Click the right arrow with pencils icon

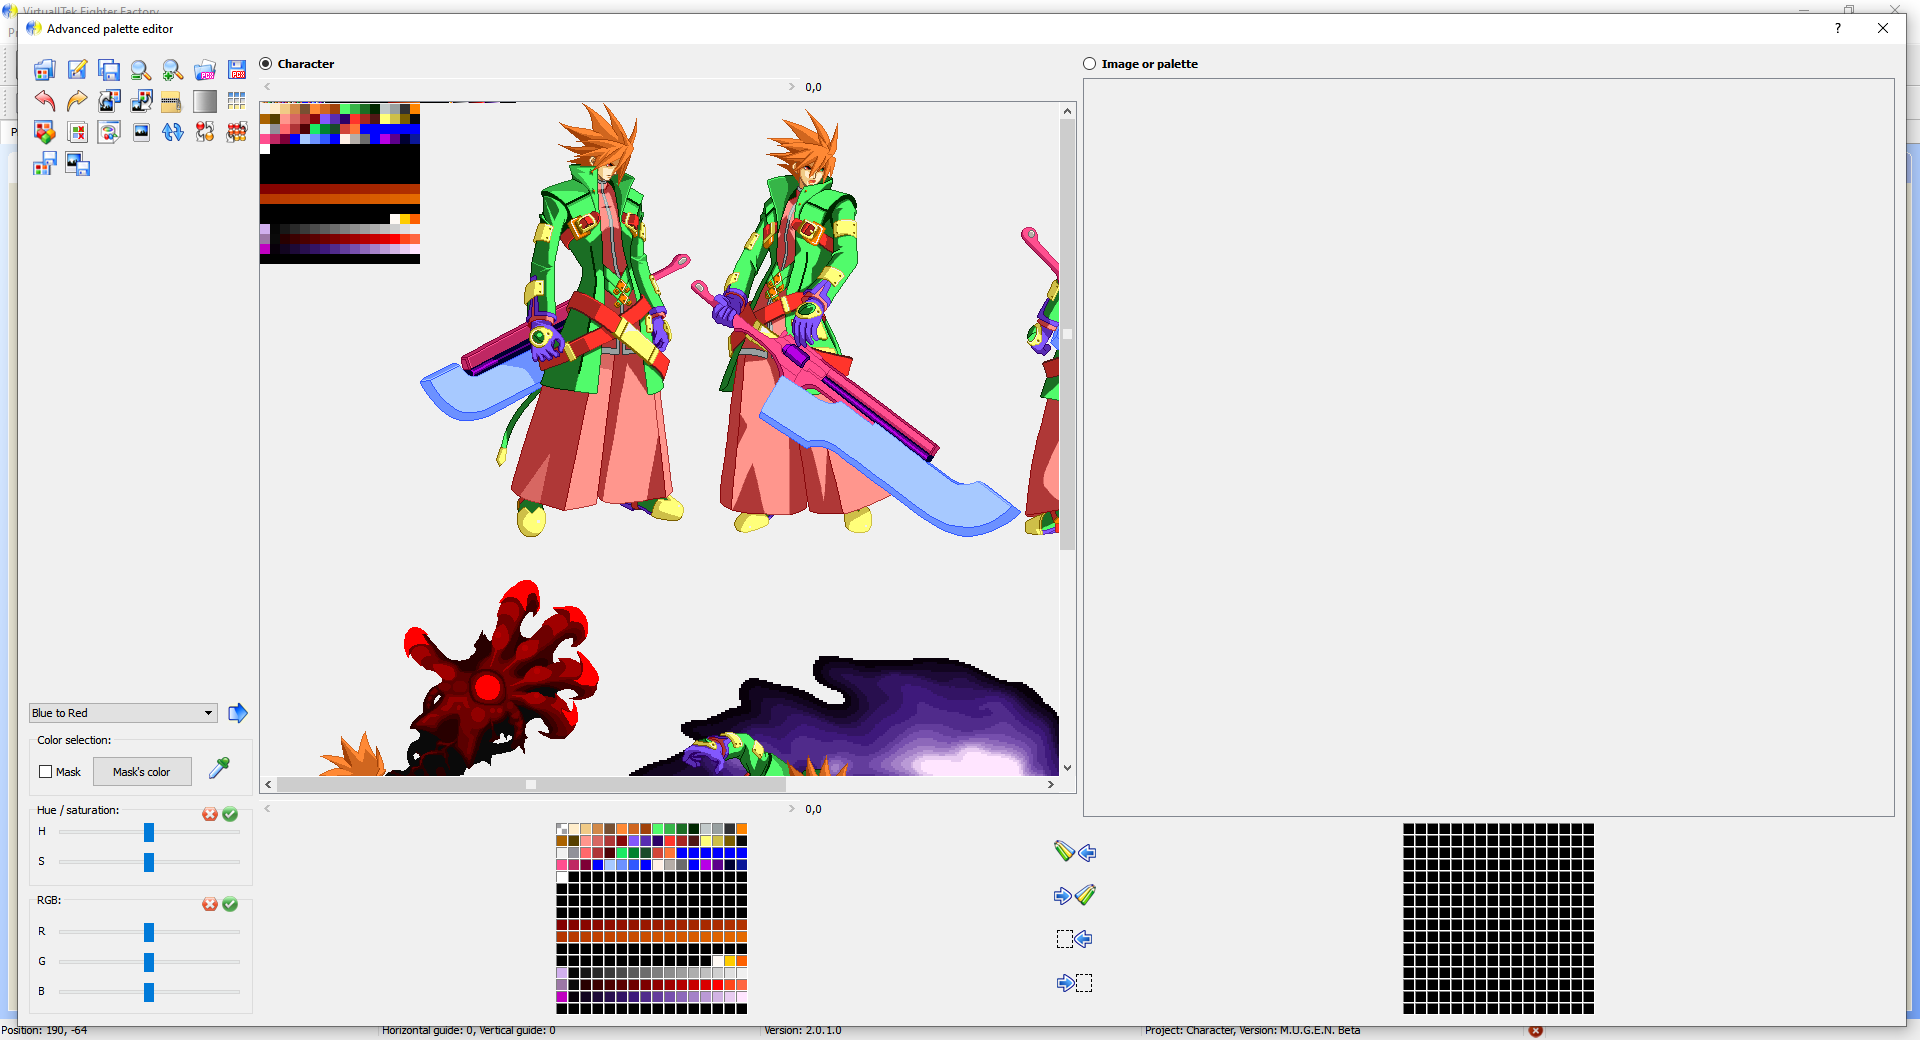pos(1075,895)
